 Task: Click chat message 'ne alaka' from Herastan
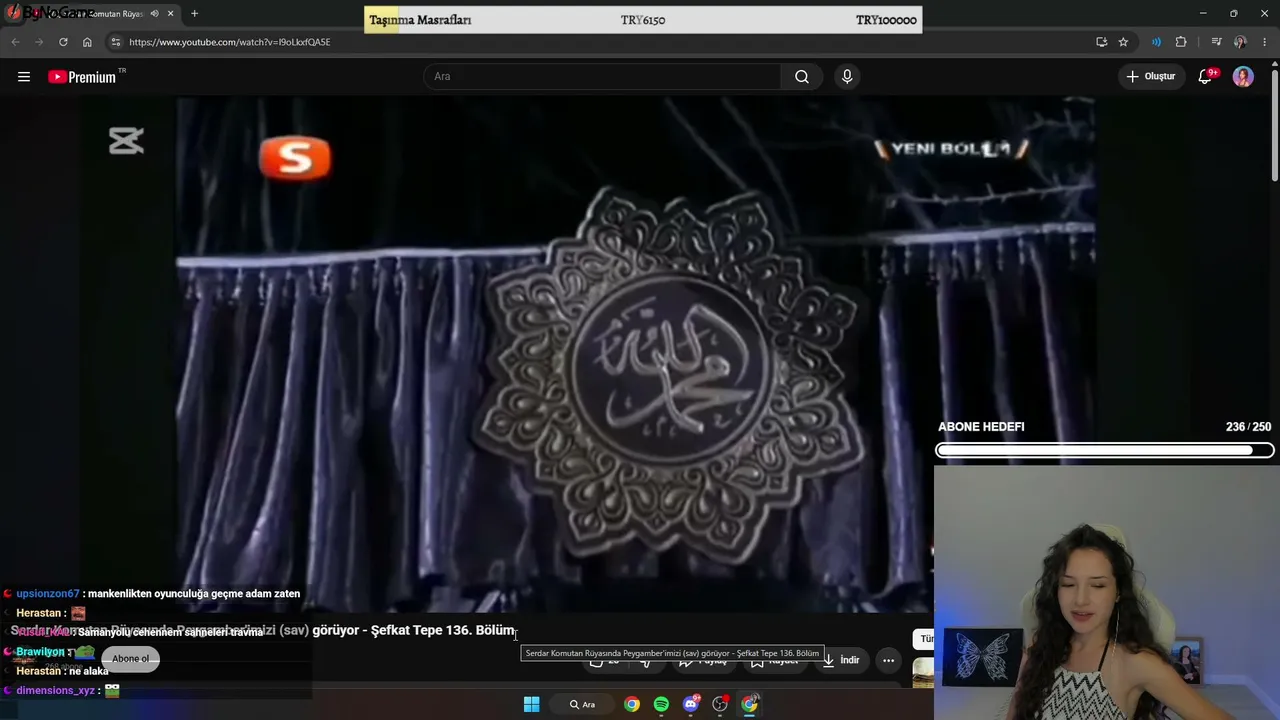point(89,671)
